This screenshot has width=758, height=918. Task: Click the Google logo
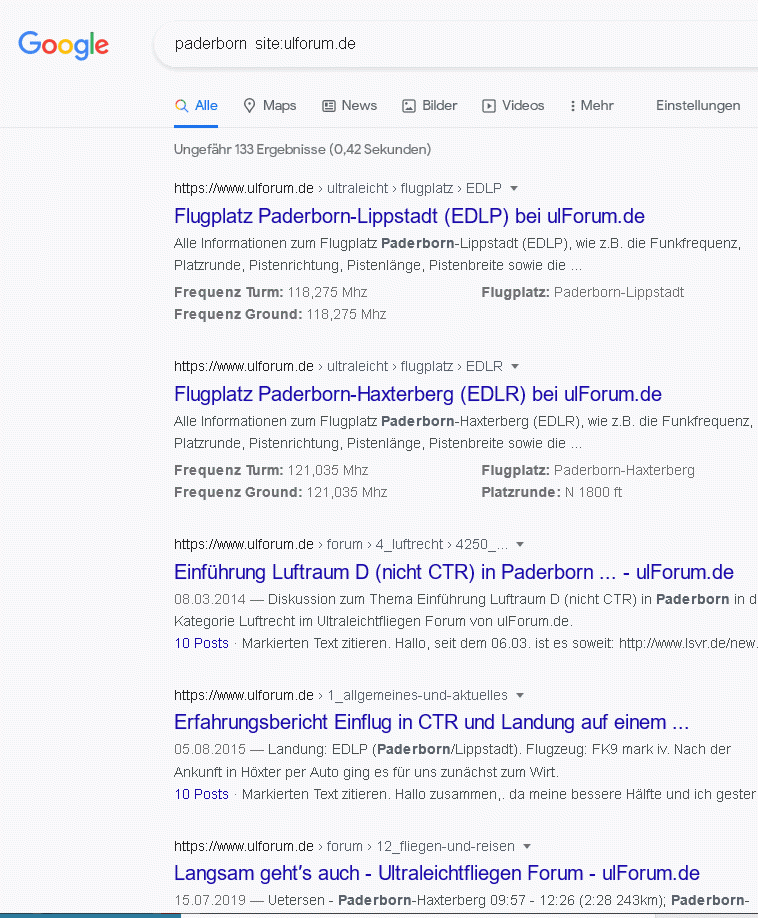pos(63,44)
